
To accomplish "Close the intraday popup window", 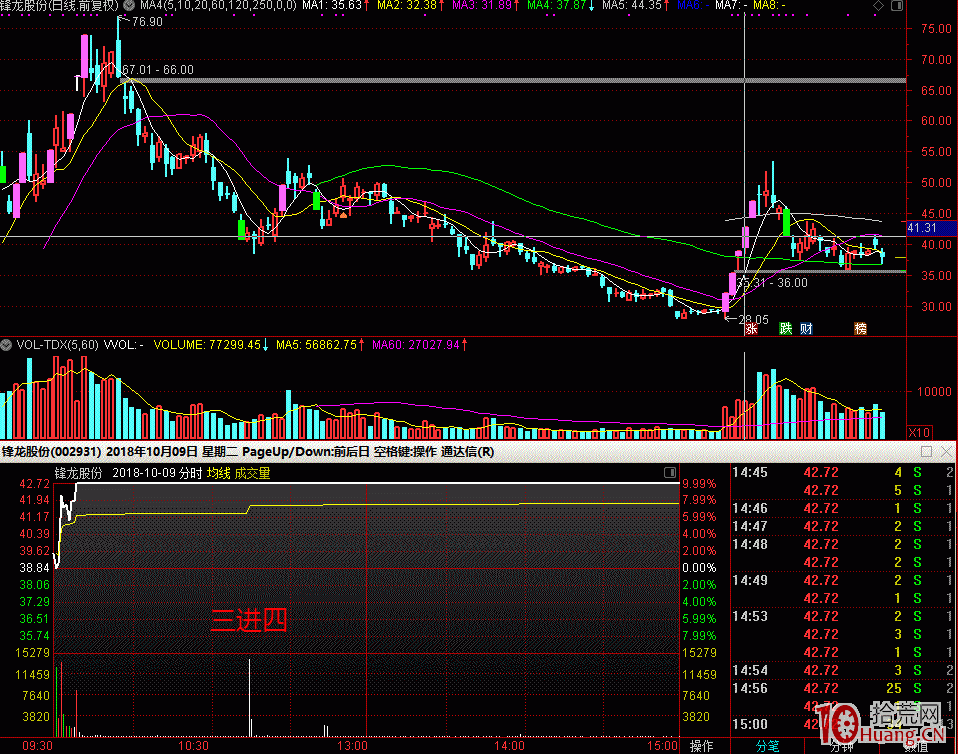I will 945,452.
